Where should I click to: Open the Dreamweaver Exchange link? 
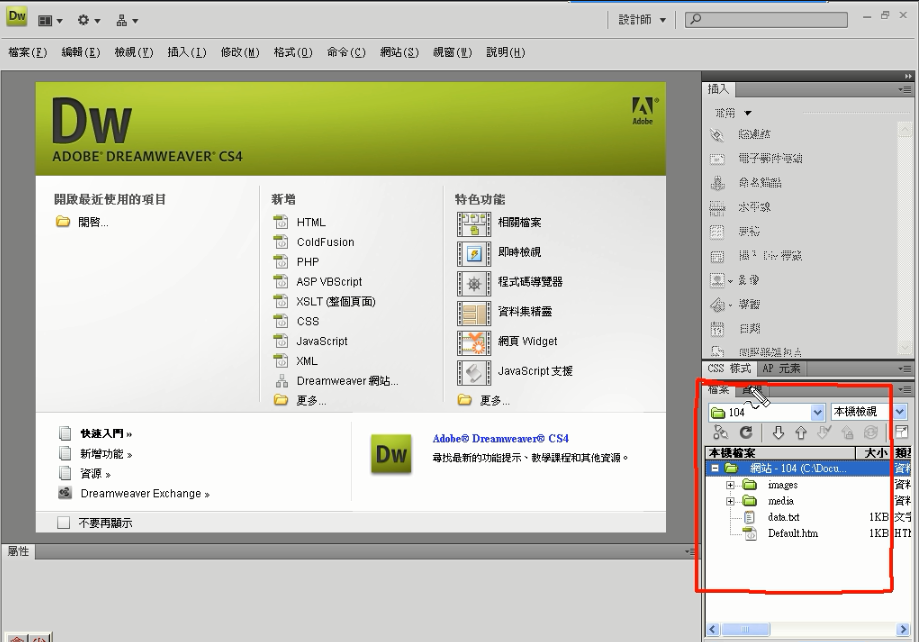coord(145,494)
